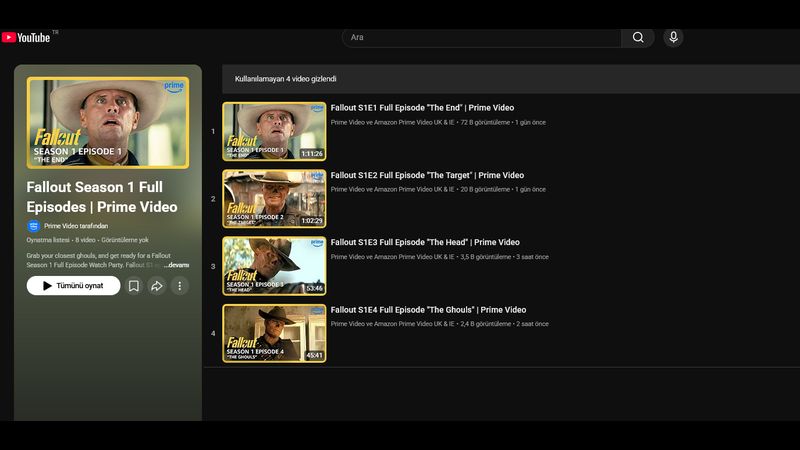
Task: Open title Fallout S1E1 Full Episode "The End"
Action: tap(422, 108)
